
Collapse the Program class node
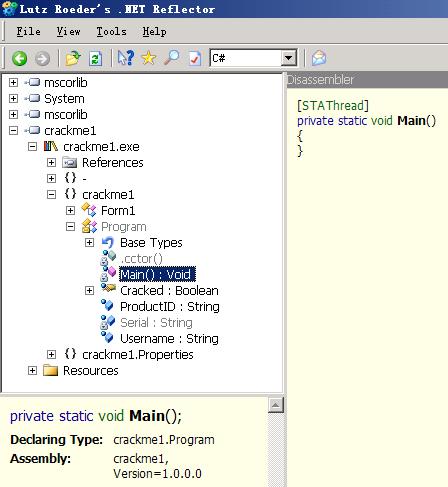[x=70, y=227]
